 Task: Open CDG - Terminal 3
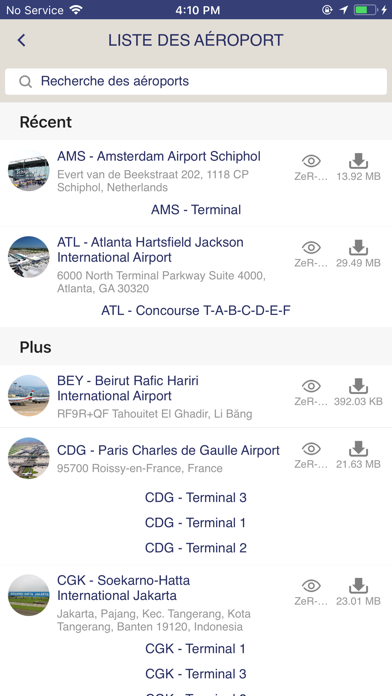pos(196,498)
